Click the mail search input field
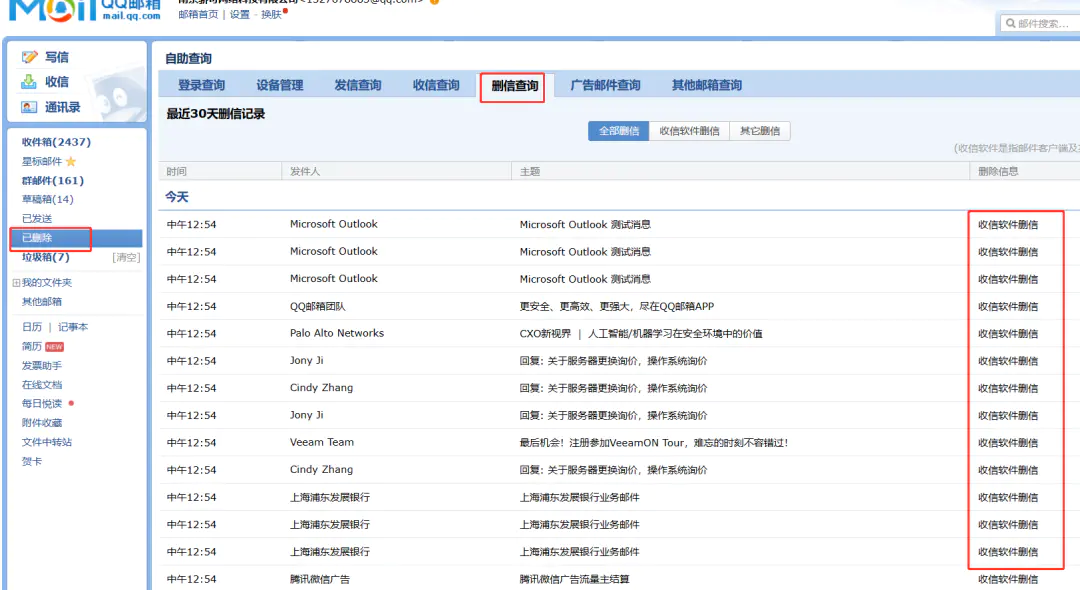Image resolution: width=1080 pixels, height=590 pixels. pyautogui.click(x=1041, y=23)
